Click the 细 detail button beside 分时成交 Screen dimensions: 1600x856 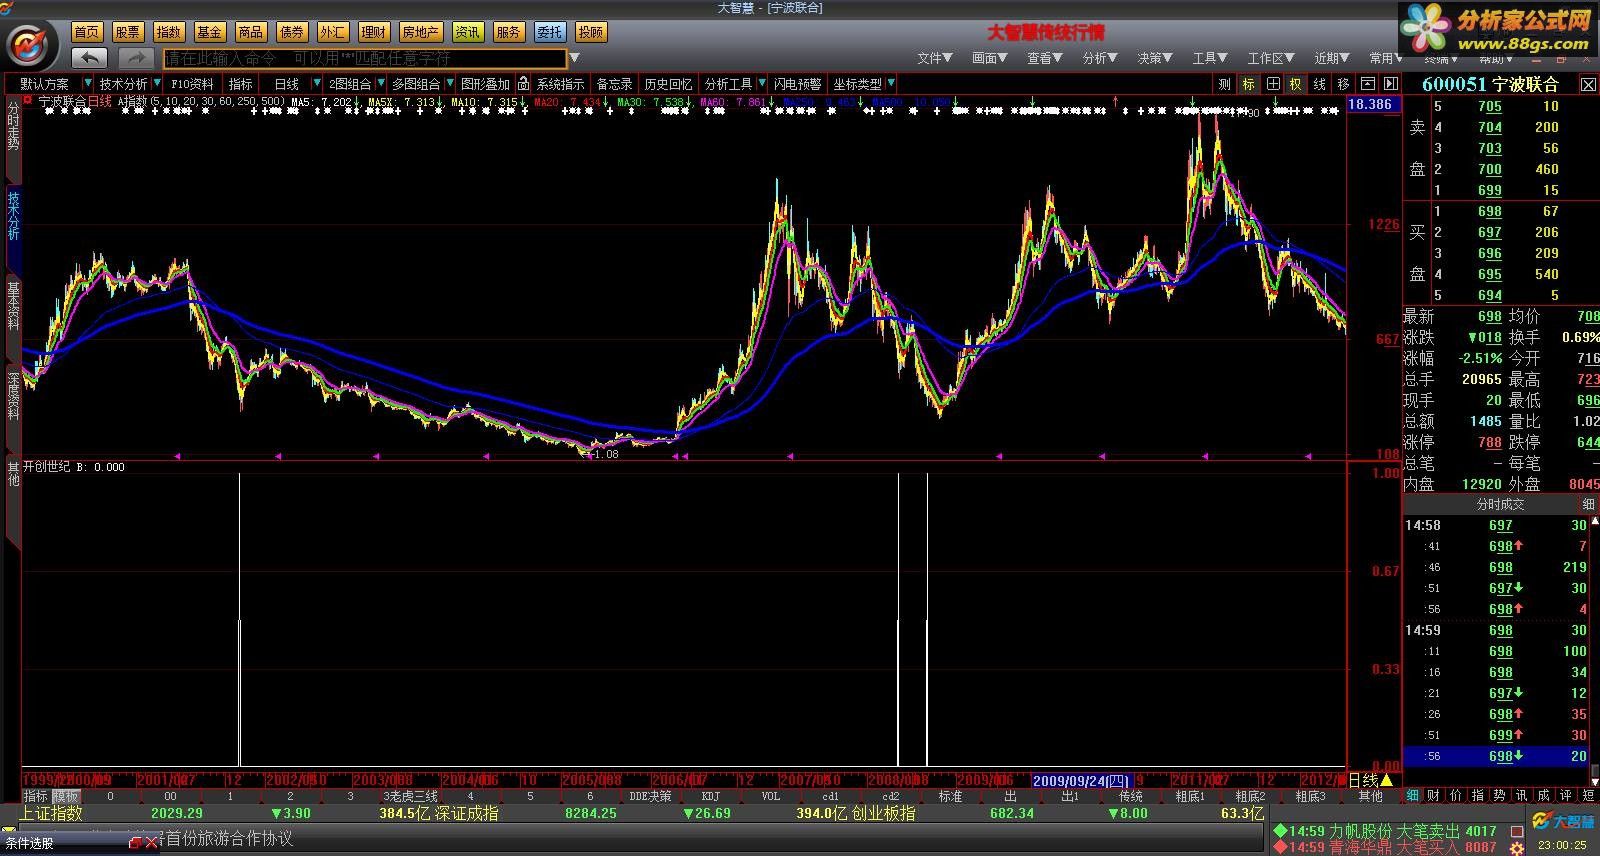(1587, 505)
